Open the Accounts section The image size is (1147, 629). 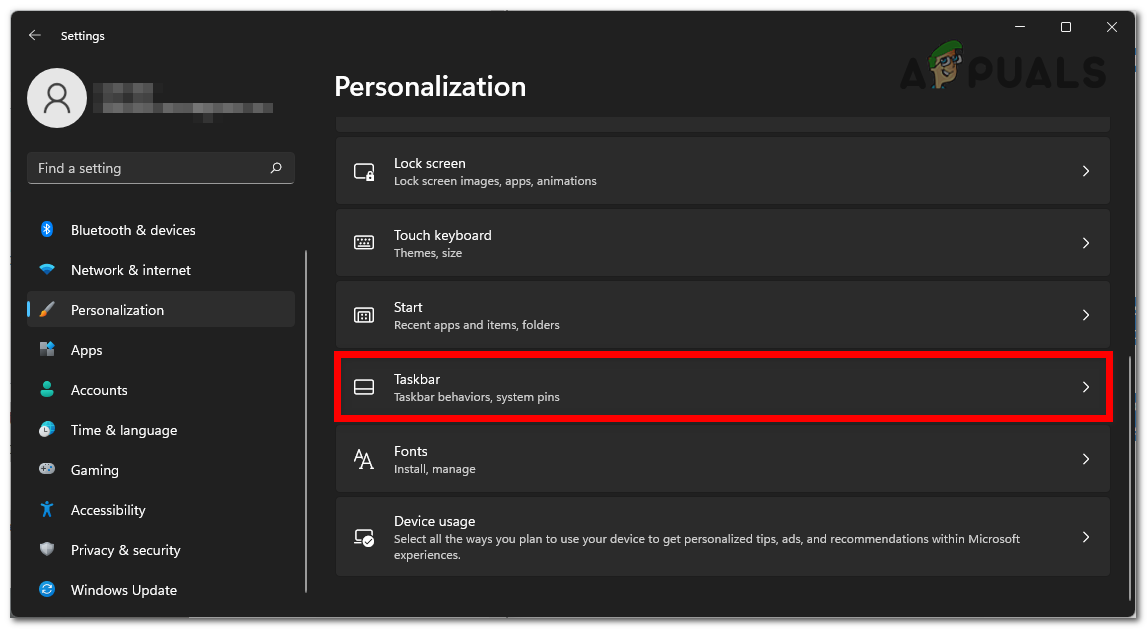point(99,390)
